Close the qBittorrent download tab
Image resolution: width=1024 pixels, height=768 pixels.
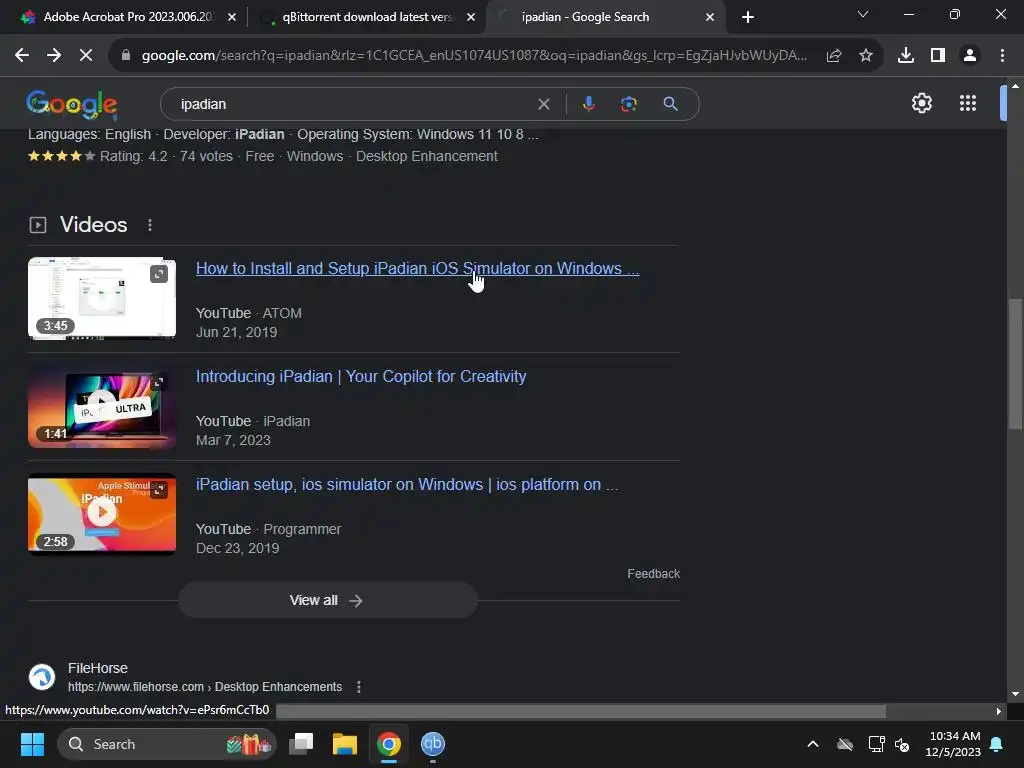click(471, 17)
